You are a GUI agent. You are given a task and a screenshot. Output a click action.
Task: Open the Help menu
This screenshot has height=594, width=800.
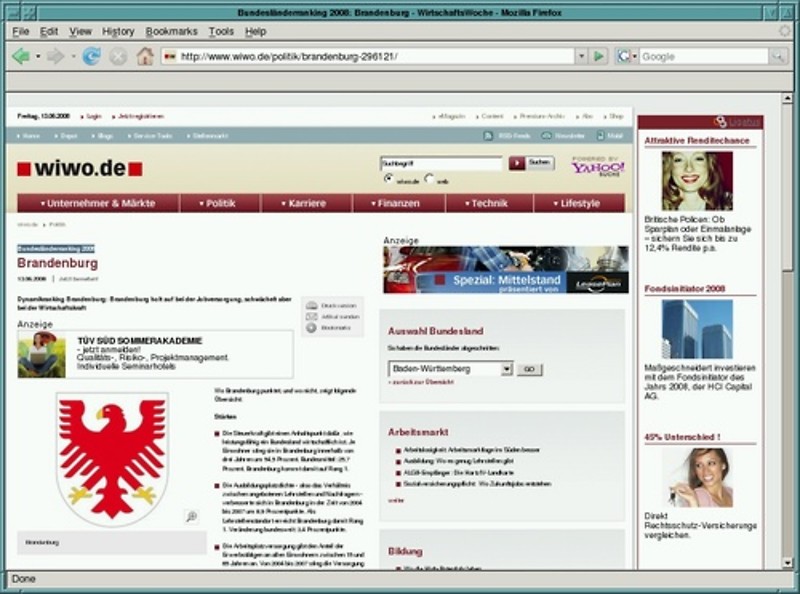point(256,32)
